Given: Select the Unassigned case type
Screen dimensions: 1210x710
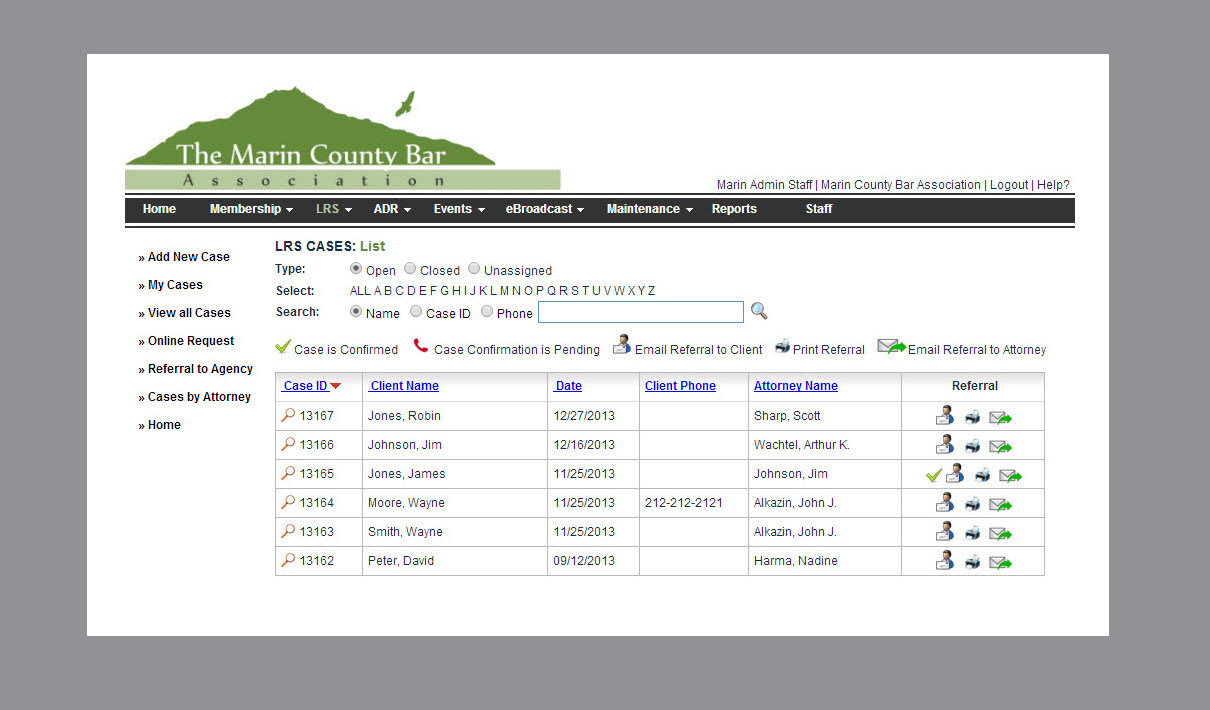Looking at the screenshot, I should click(x=474, y=269).
